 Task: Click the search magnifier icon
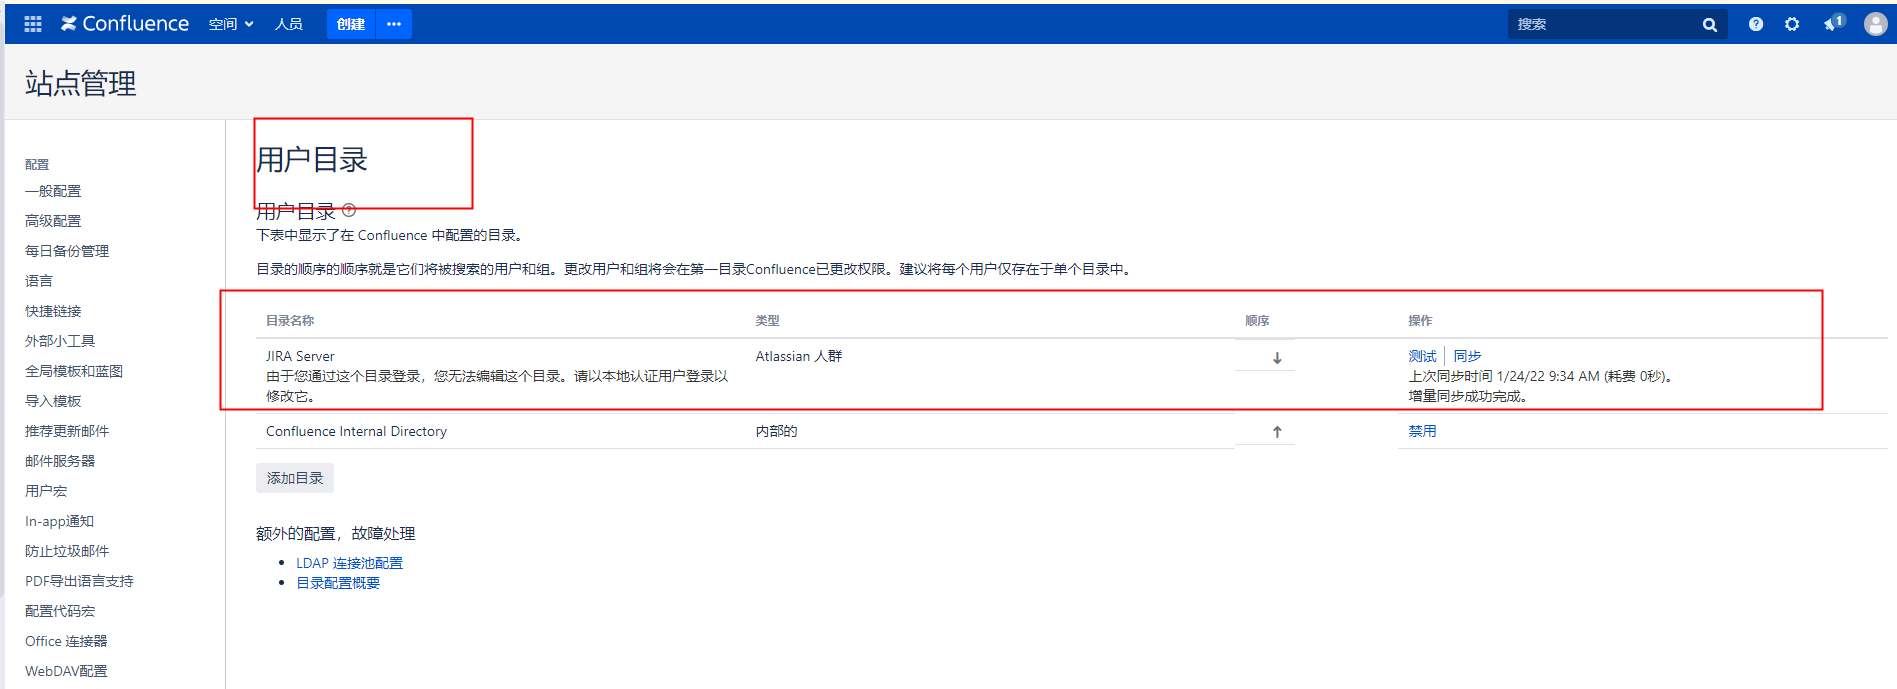(x=1709, y=25)
